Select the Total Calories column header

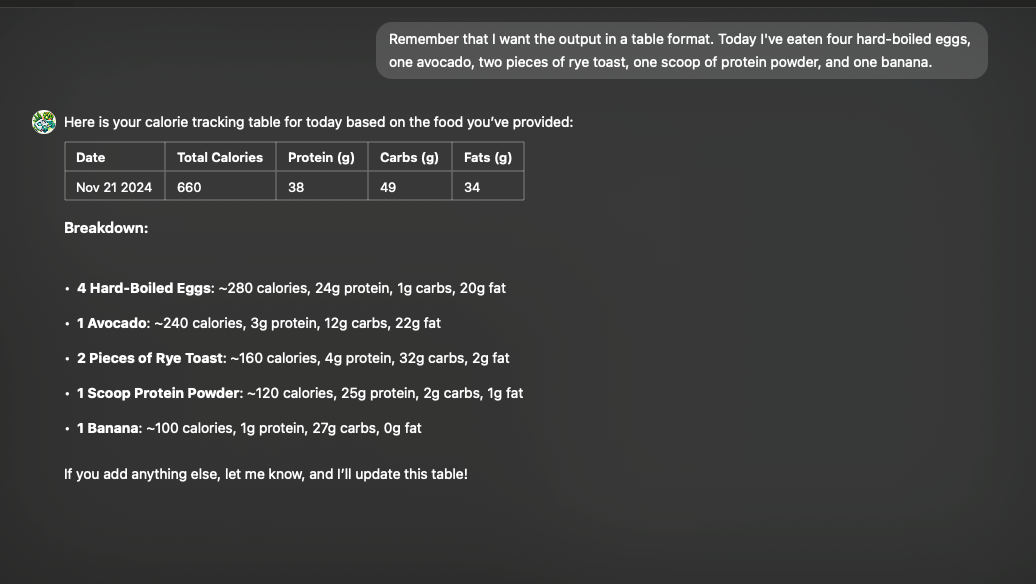[220, 157]
